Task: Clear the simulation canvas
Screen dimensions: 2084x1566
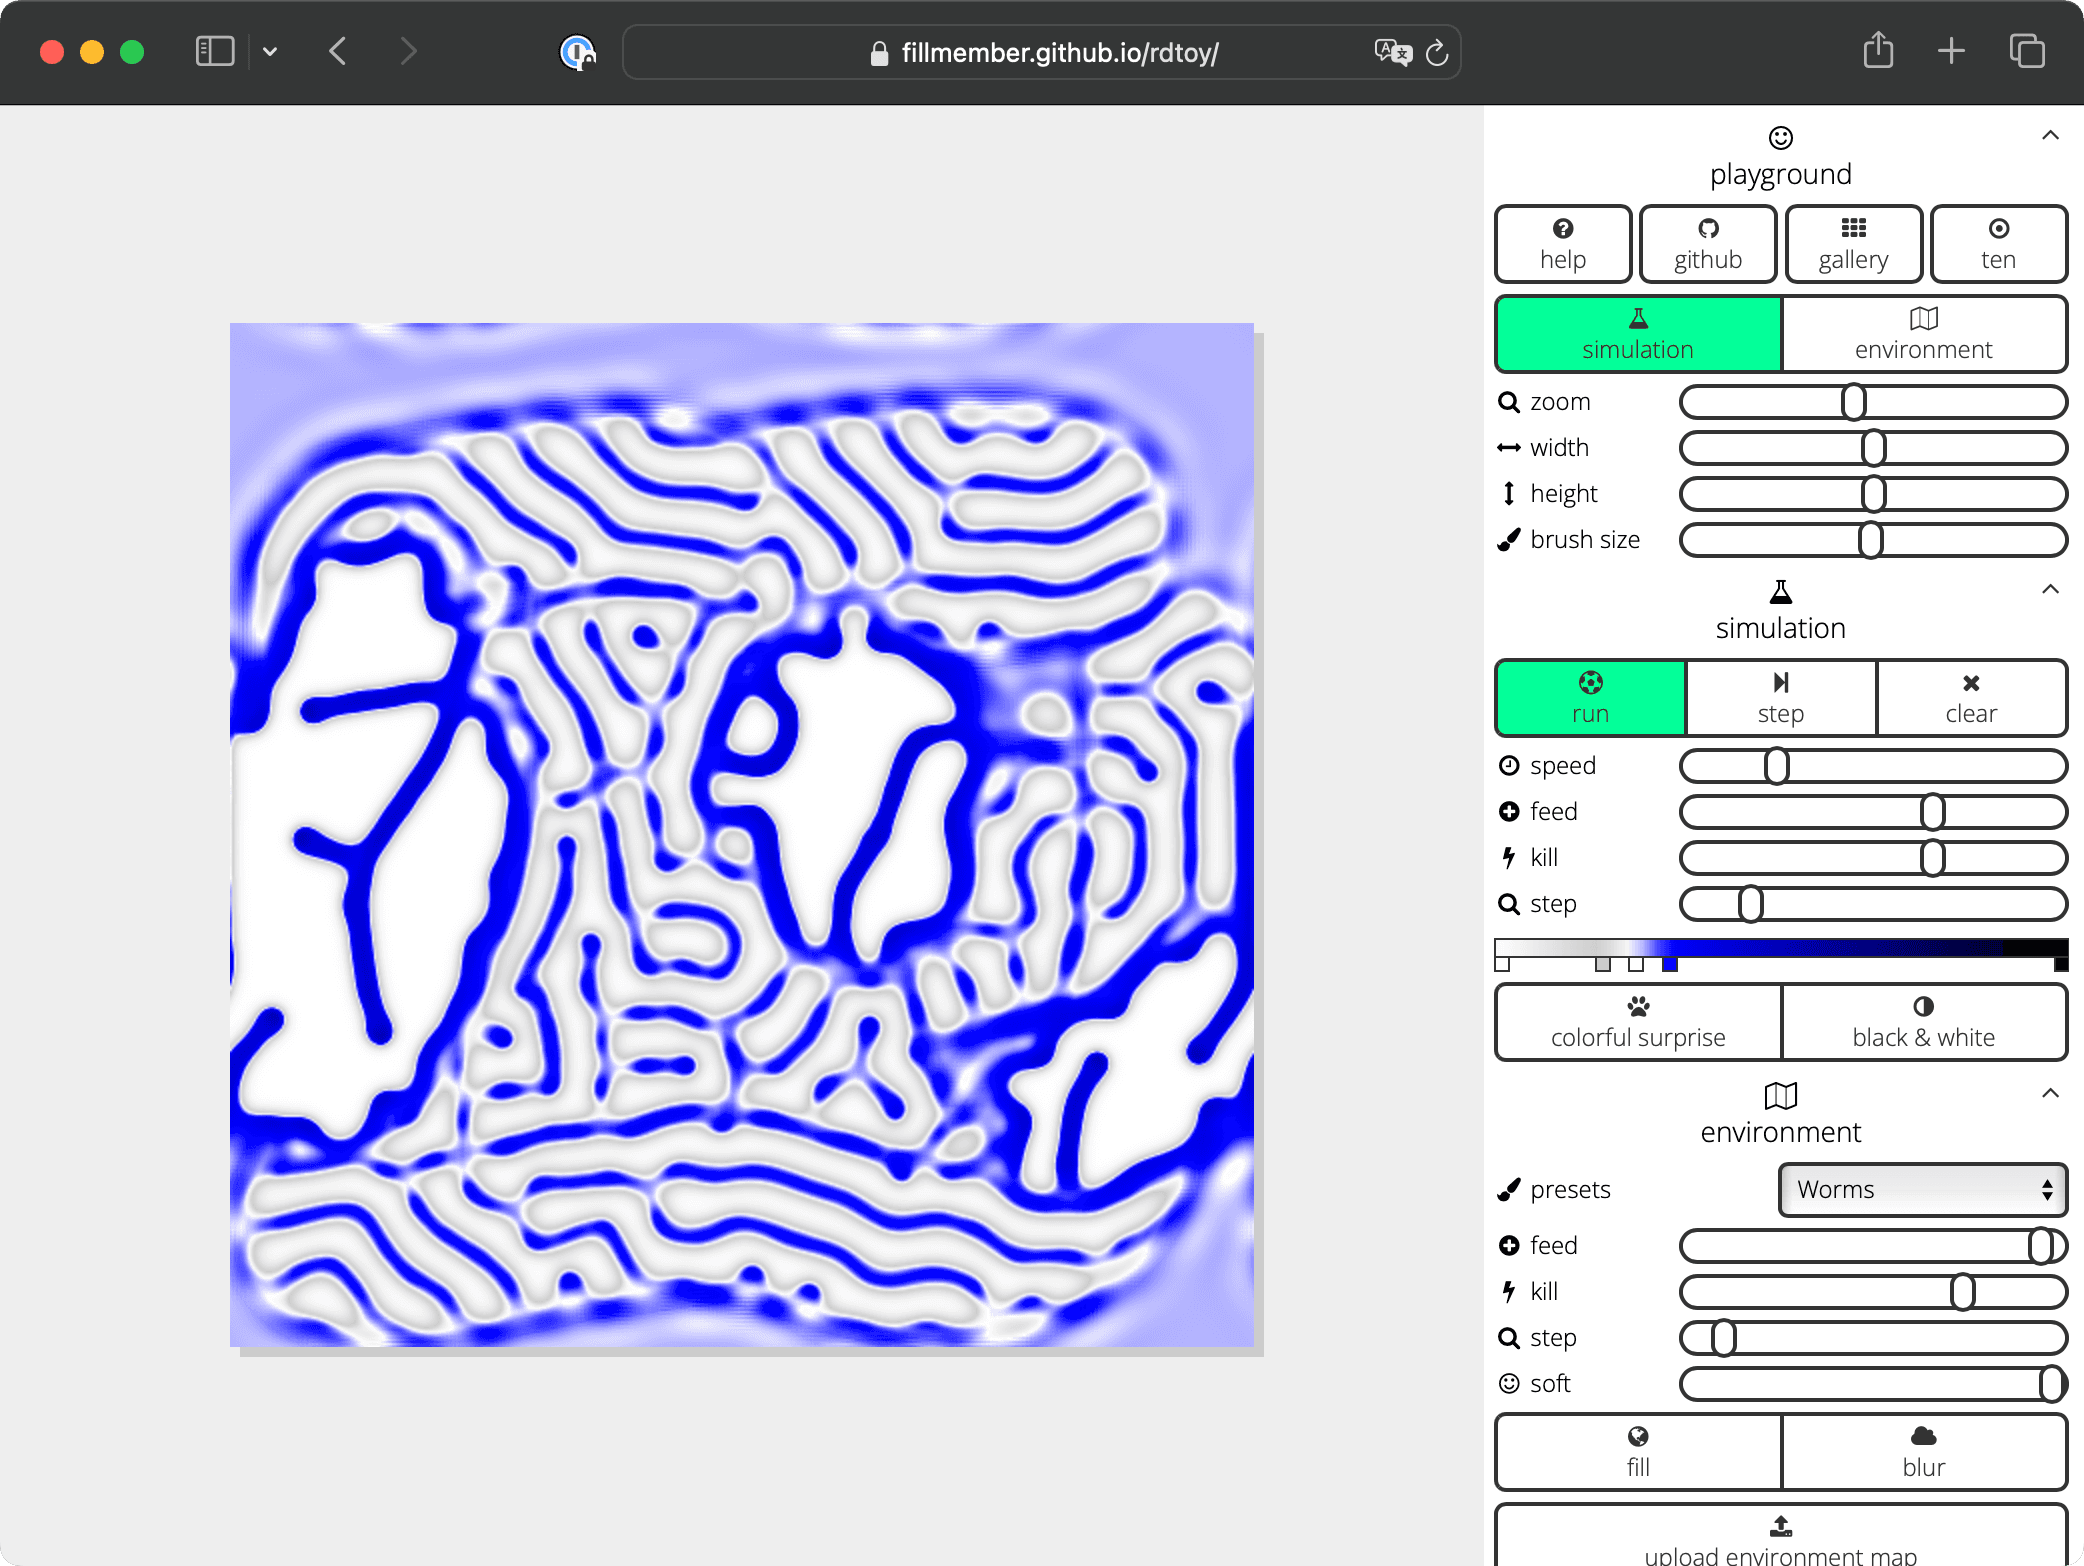Action: pos(1970,698)
